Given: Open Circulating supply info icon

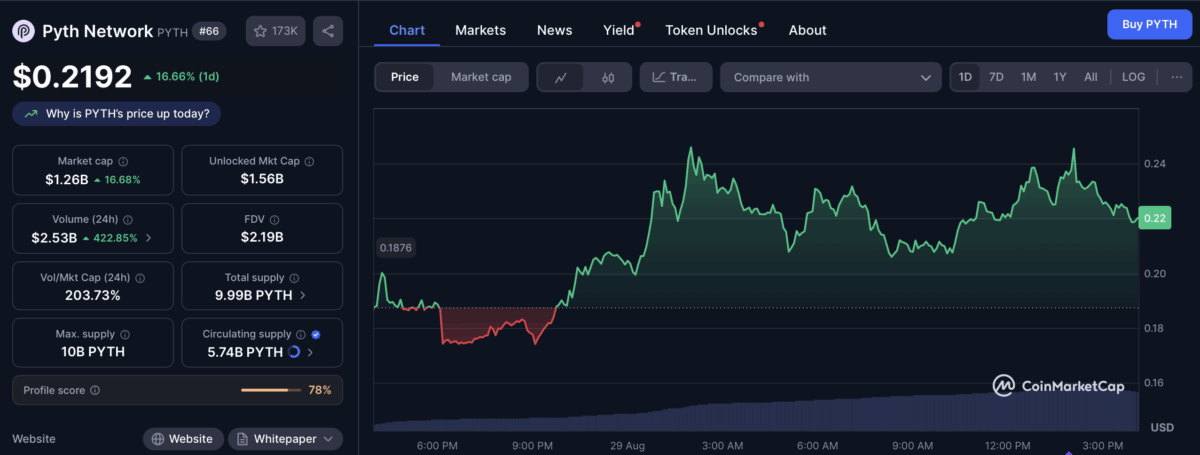Looking at the screenshot, I should 301,334.
